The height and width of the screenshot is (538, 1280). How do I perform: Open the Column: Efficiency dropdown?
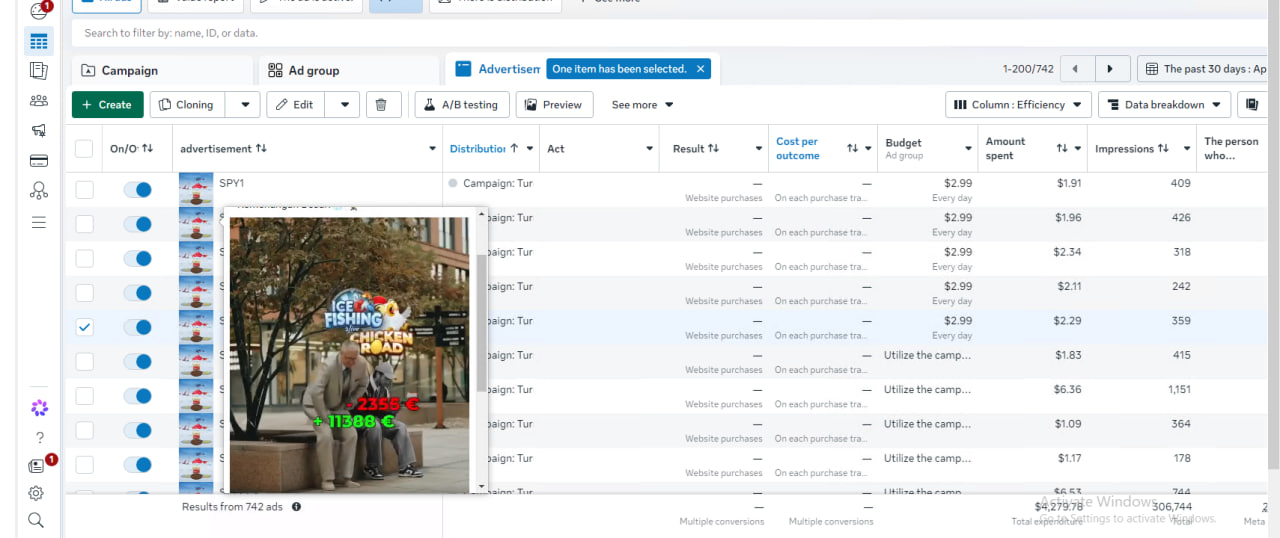[1018, 104]
